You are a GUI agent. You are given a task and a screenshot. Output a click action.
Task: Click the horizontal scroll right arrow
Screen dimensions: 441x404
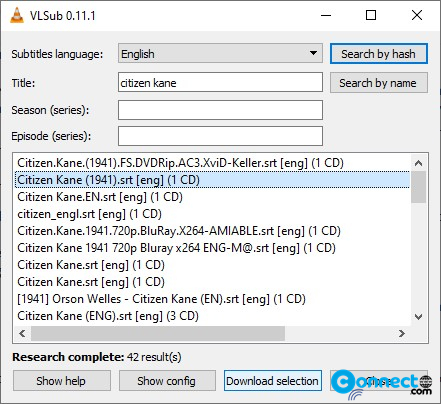[x=402, y=333]
